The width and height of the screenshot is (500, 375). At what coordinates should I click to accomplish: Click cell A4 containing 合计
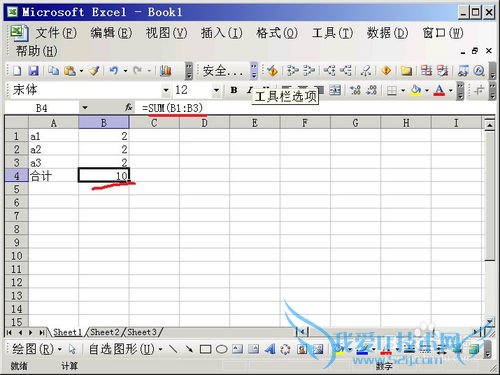pos(53,175)
